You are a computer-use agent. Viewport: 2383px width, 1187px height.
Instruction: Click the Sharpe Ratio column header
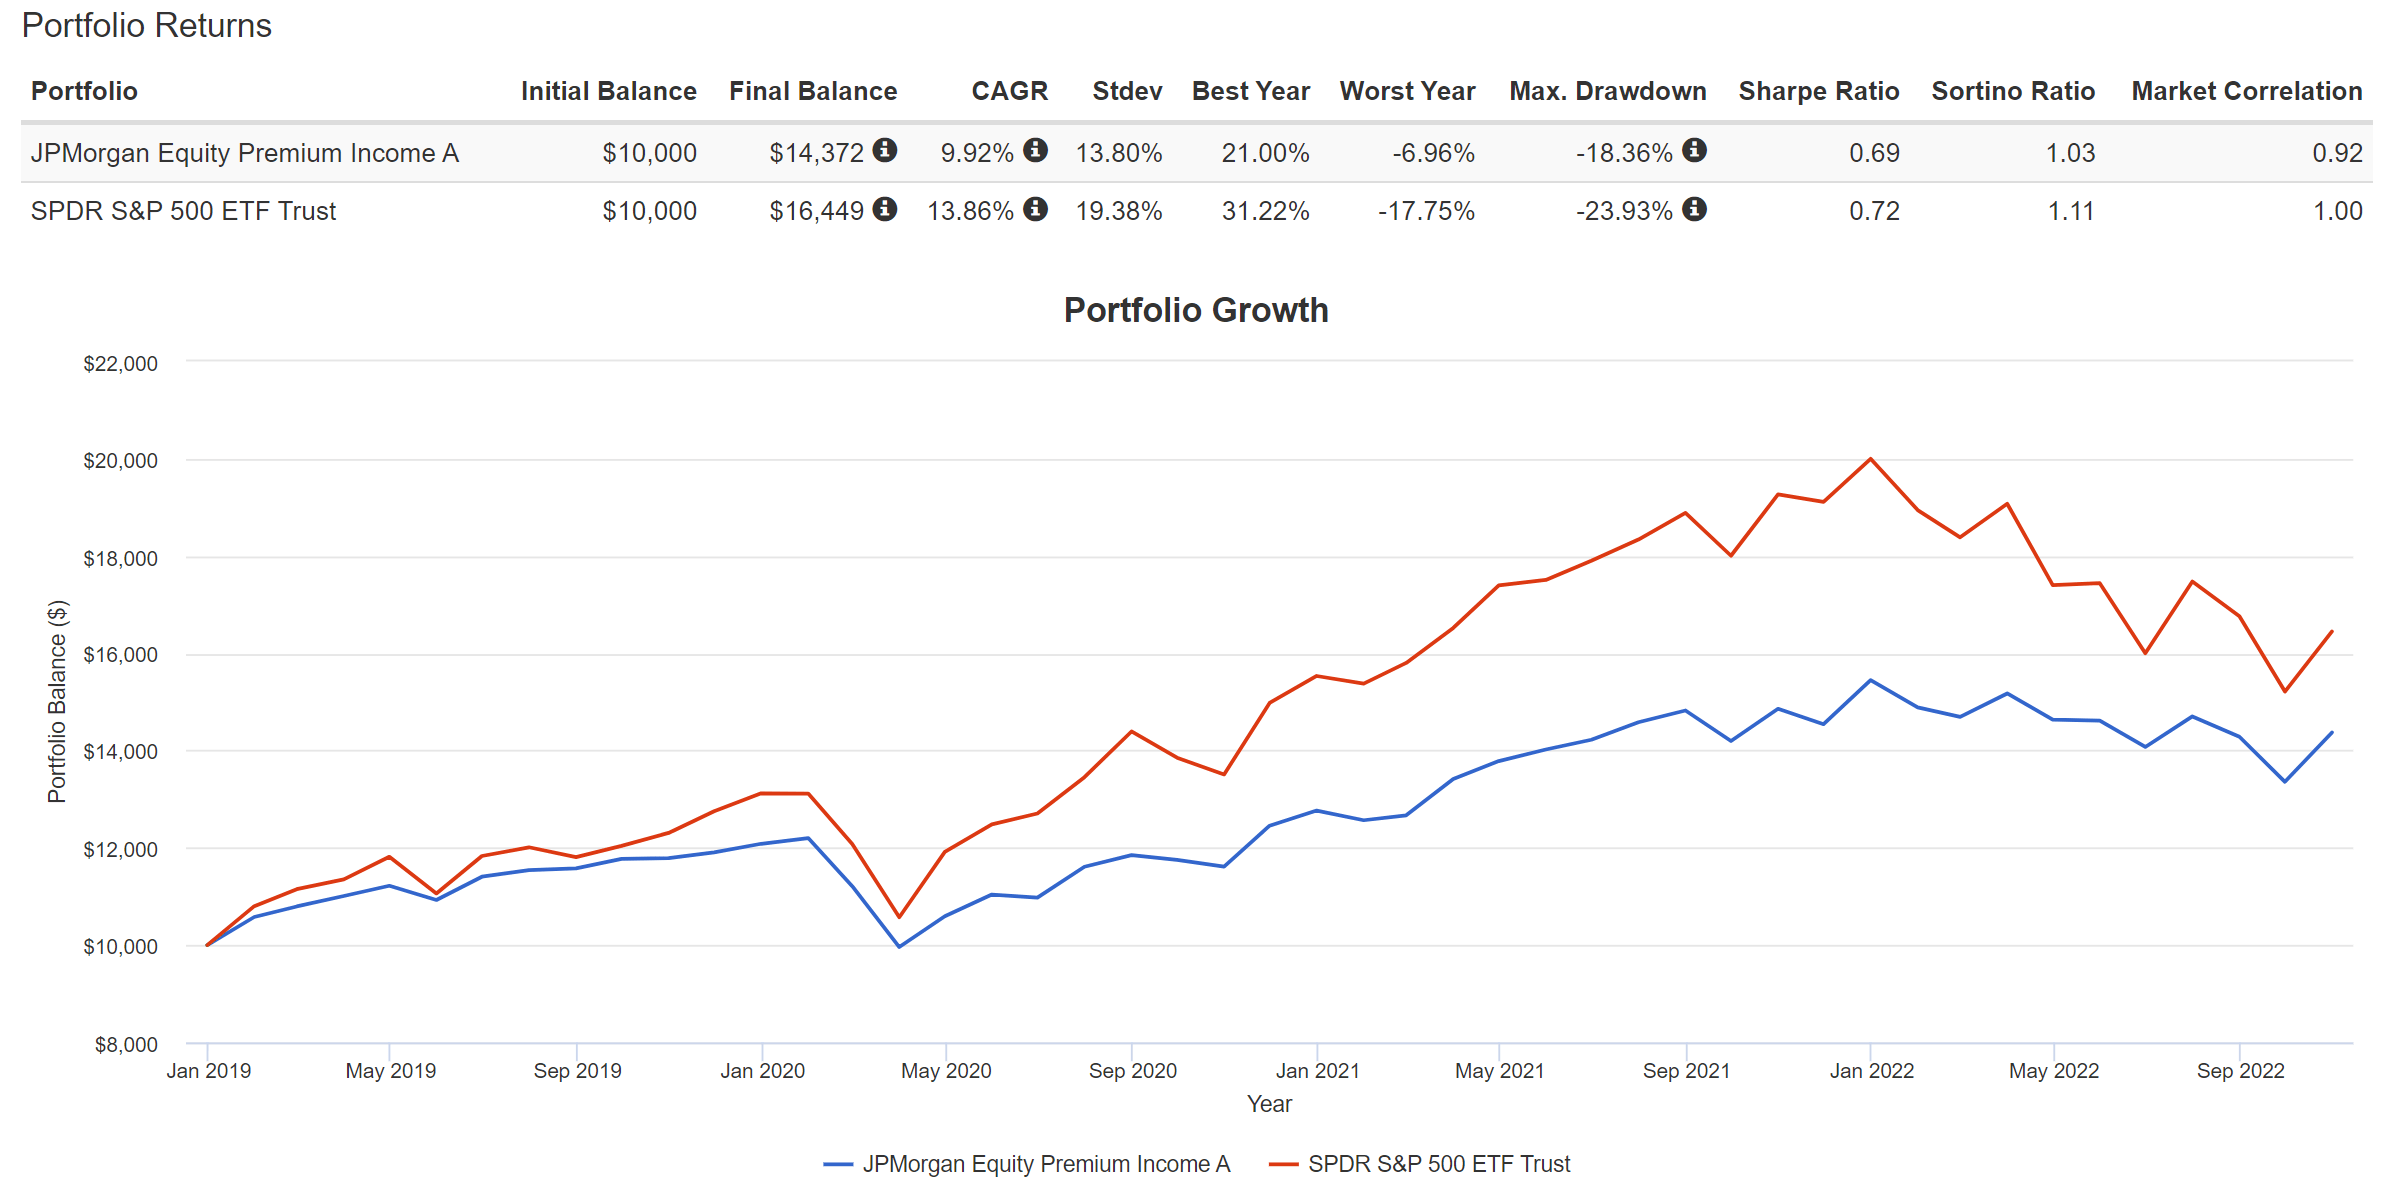[x=1818, y=91]
